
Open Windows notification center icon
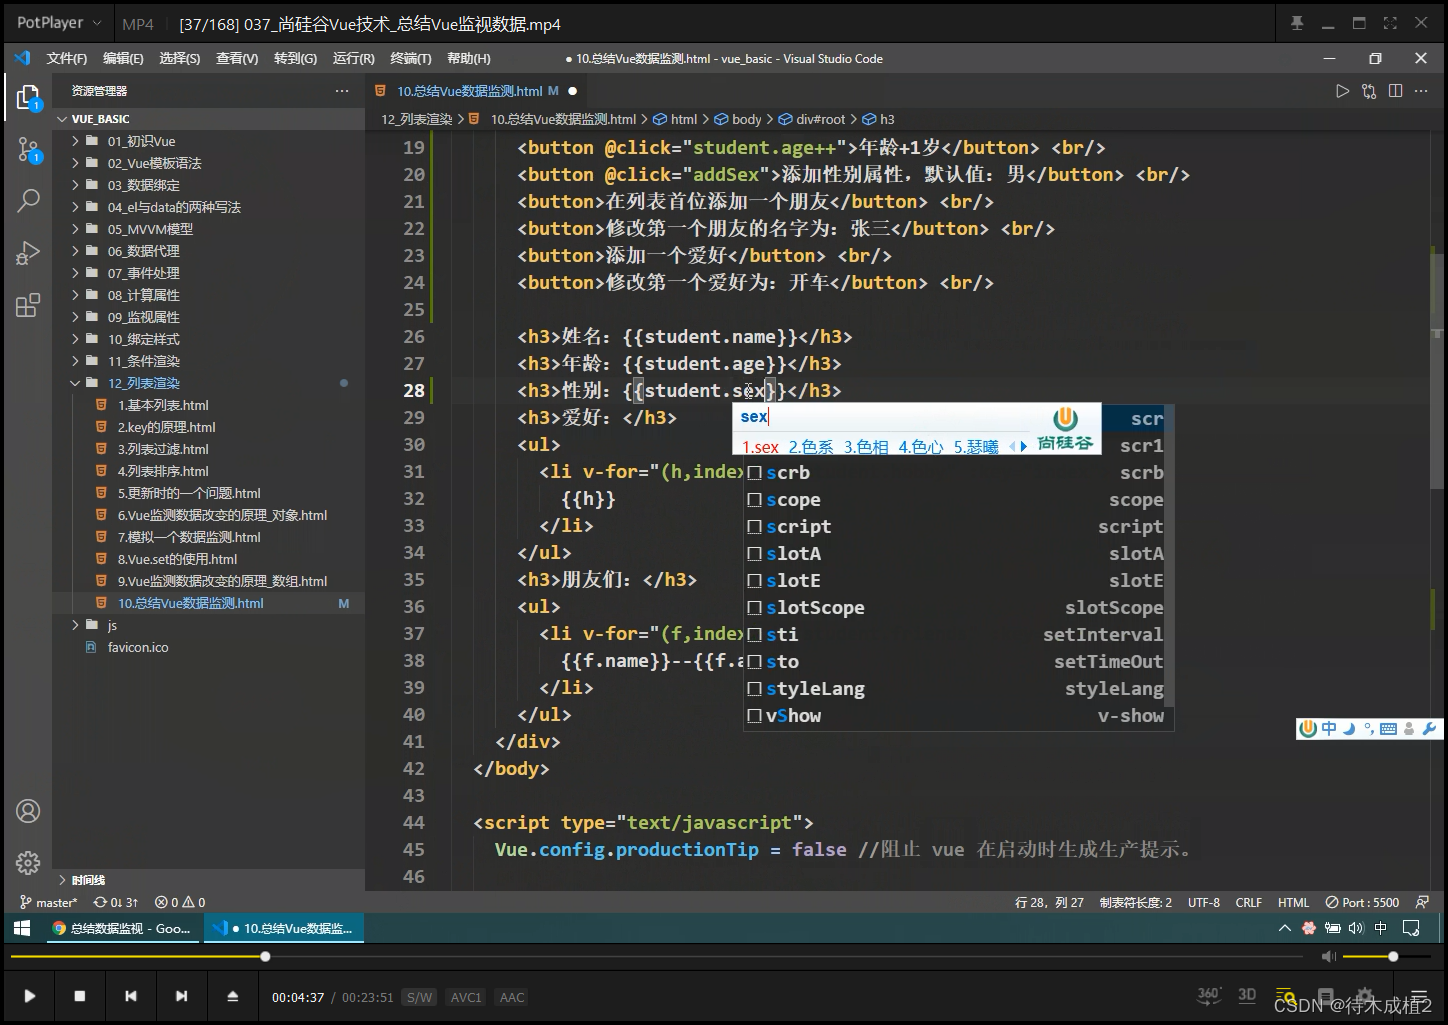[1411, 928]
